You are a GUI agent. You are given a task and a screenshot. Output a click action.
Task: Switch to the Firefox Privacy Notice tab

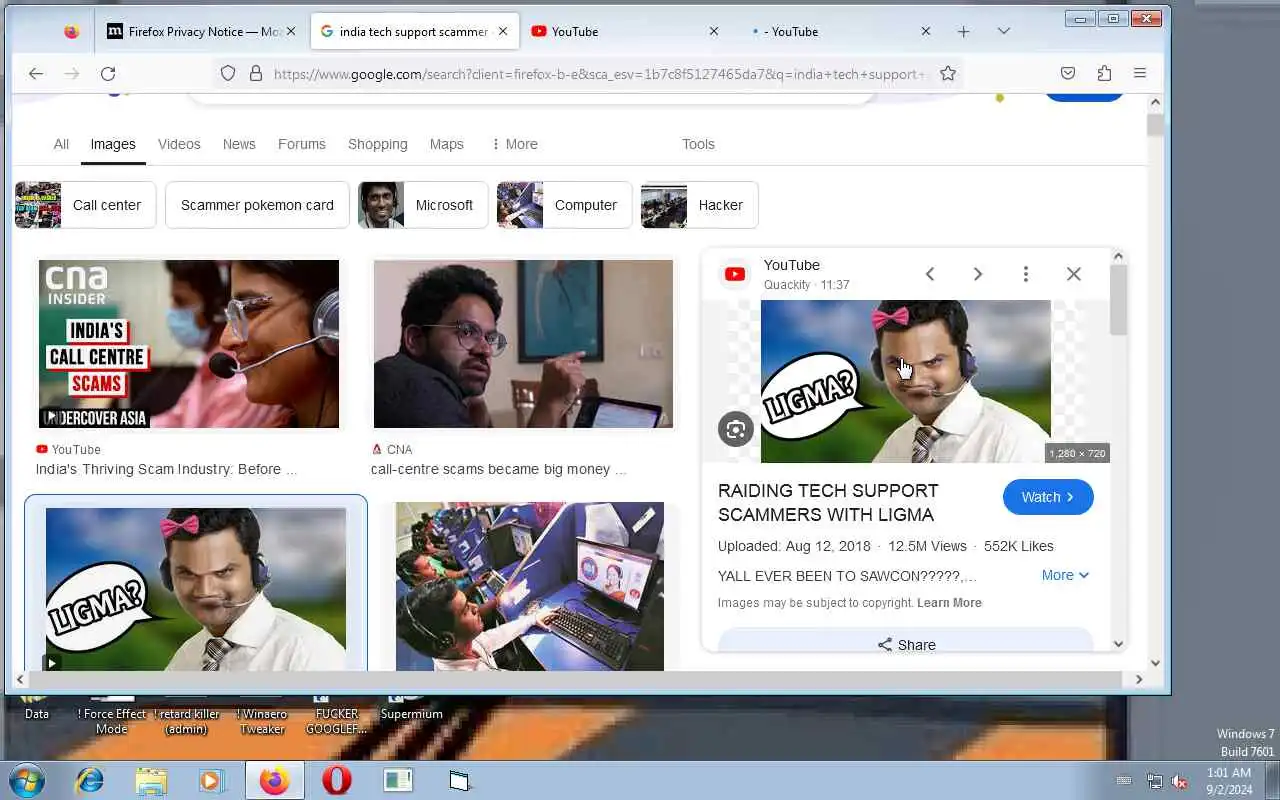[x=201, y=32]
